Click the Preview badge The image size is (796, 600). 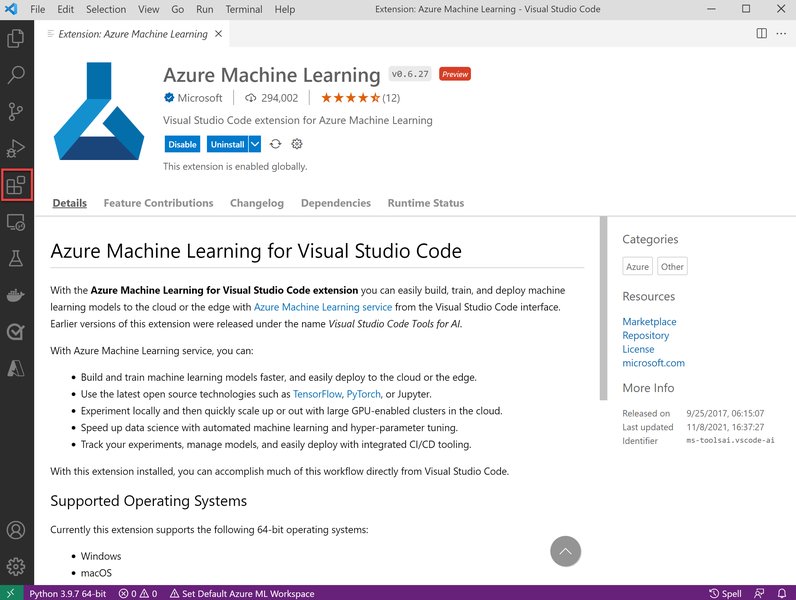coord(455,74)
